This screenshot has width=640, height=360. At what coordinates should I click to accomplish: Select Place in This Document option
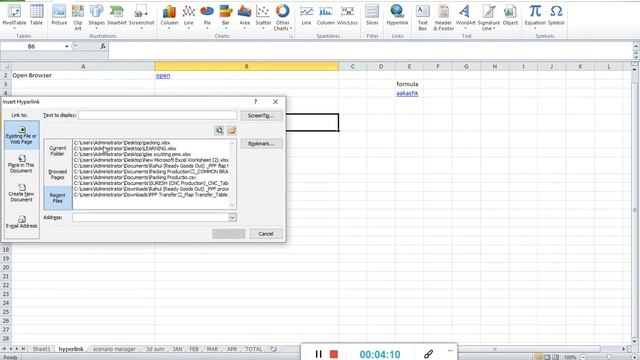click(x=22, y=164)
